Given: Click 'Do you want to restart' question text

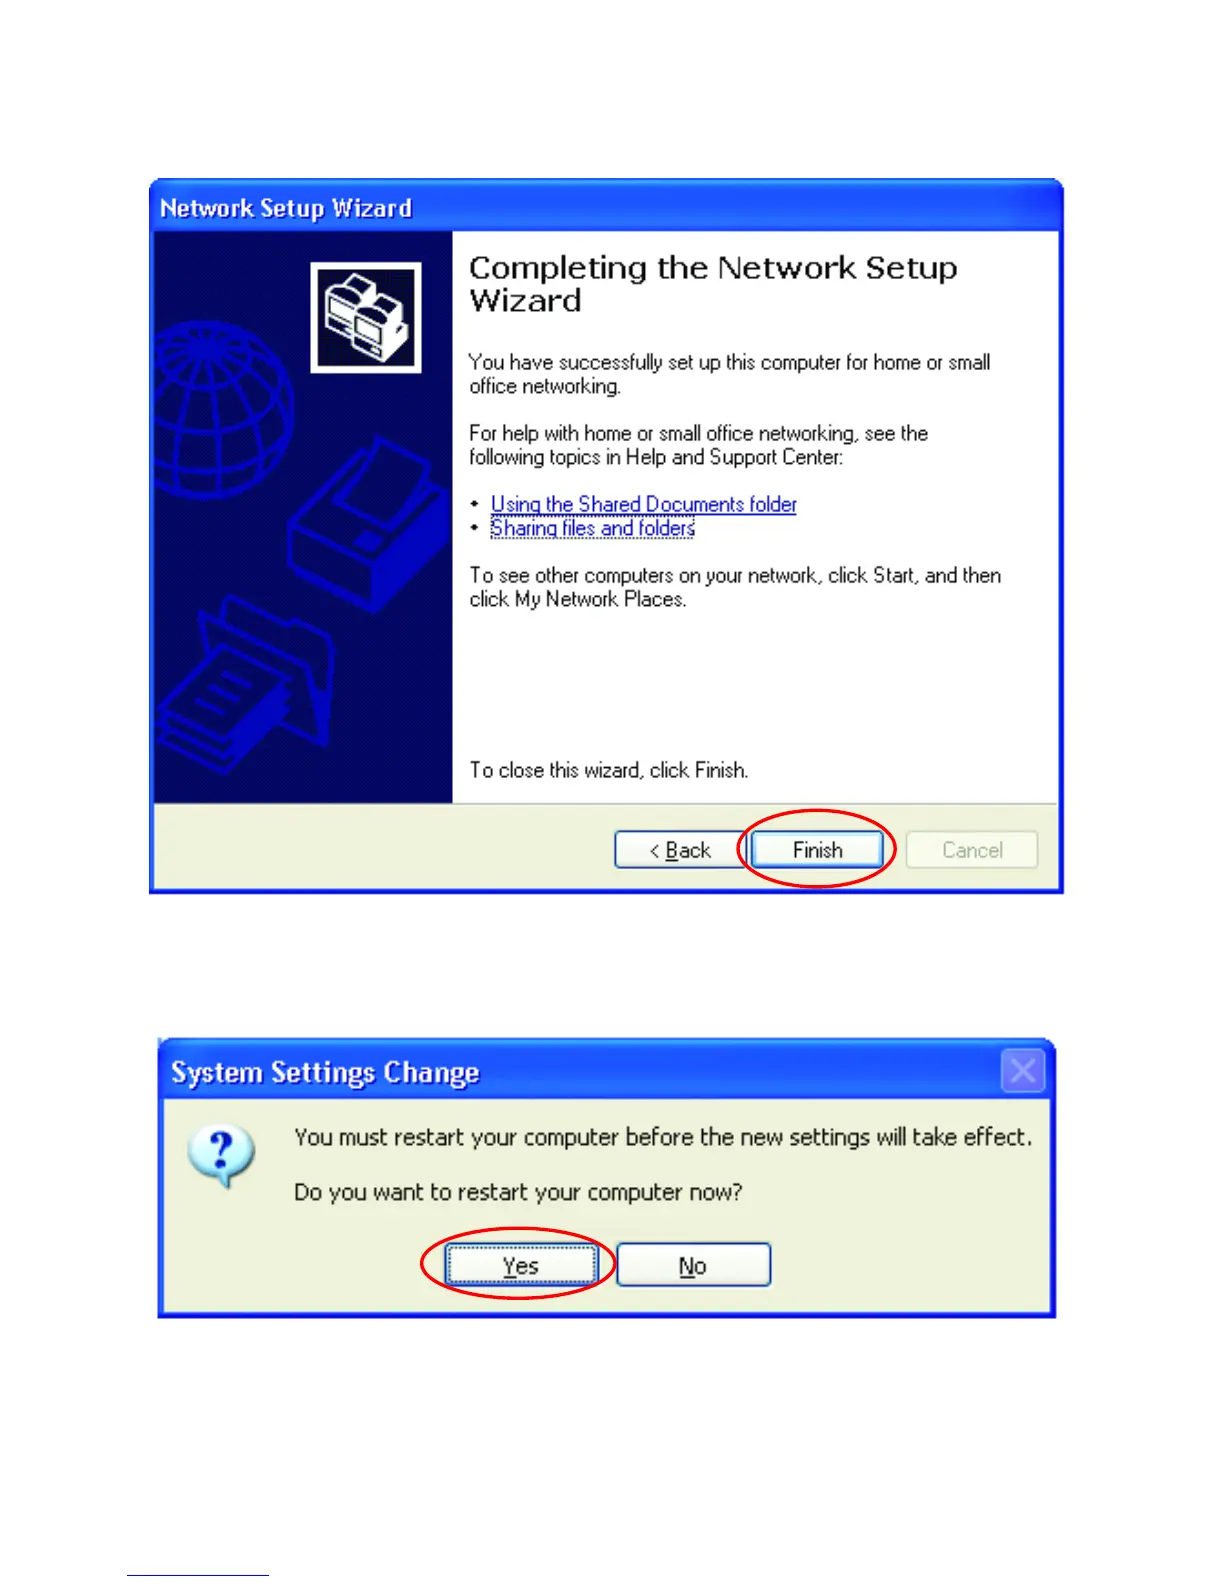Looking at the screenshot, I should pyautogui.click(x=518, y=1192).
